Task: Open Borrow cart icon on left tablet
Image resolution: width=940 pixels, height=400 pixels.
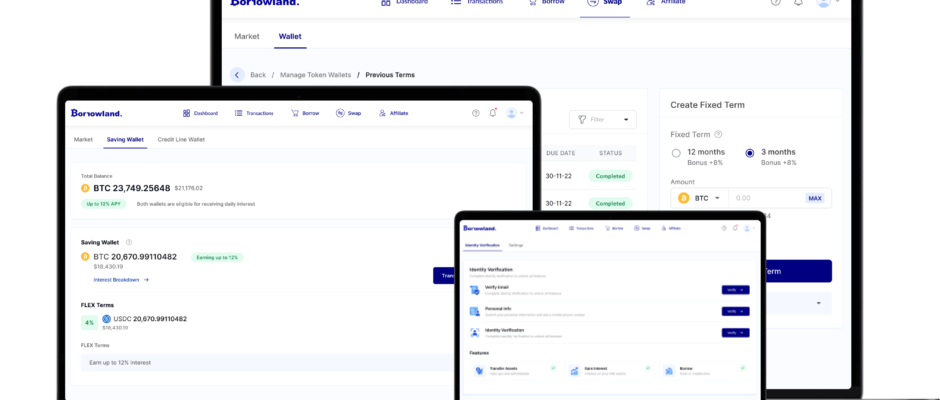Action: point(294,113)
